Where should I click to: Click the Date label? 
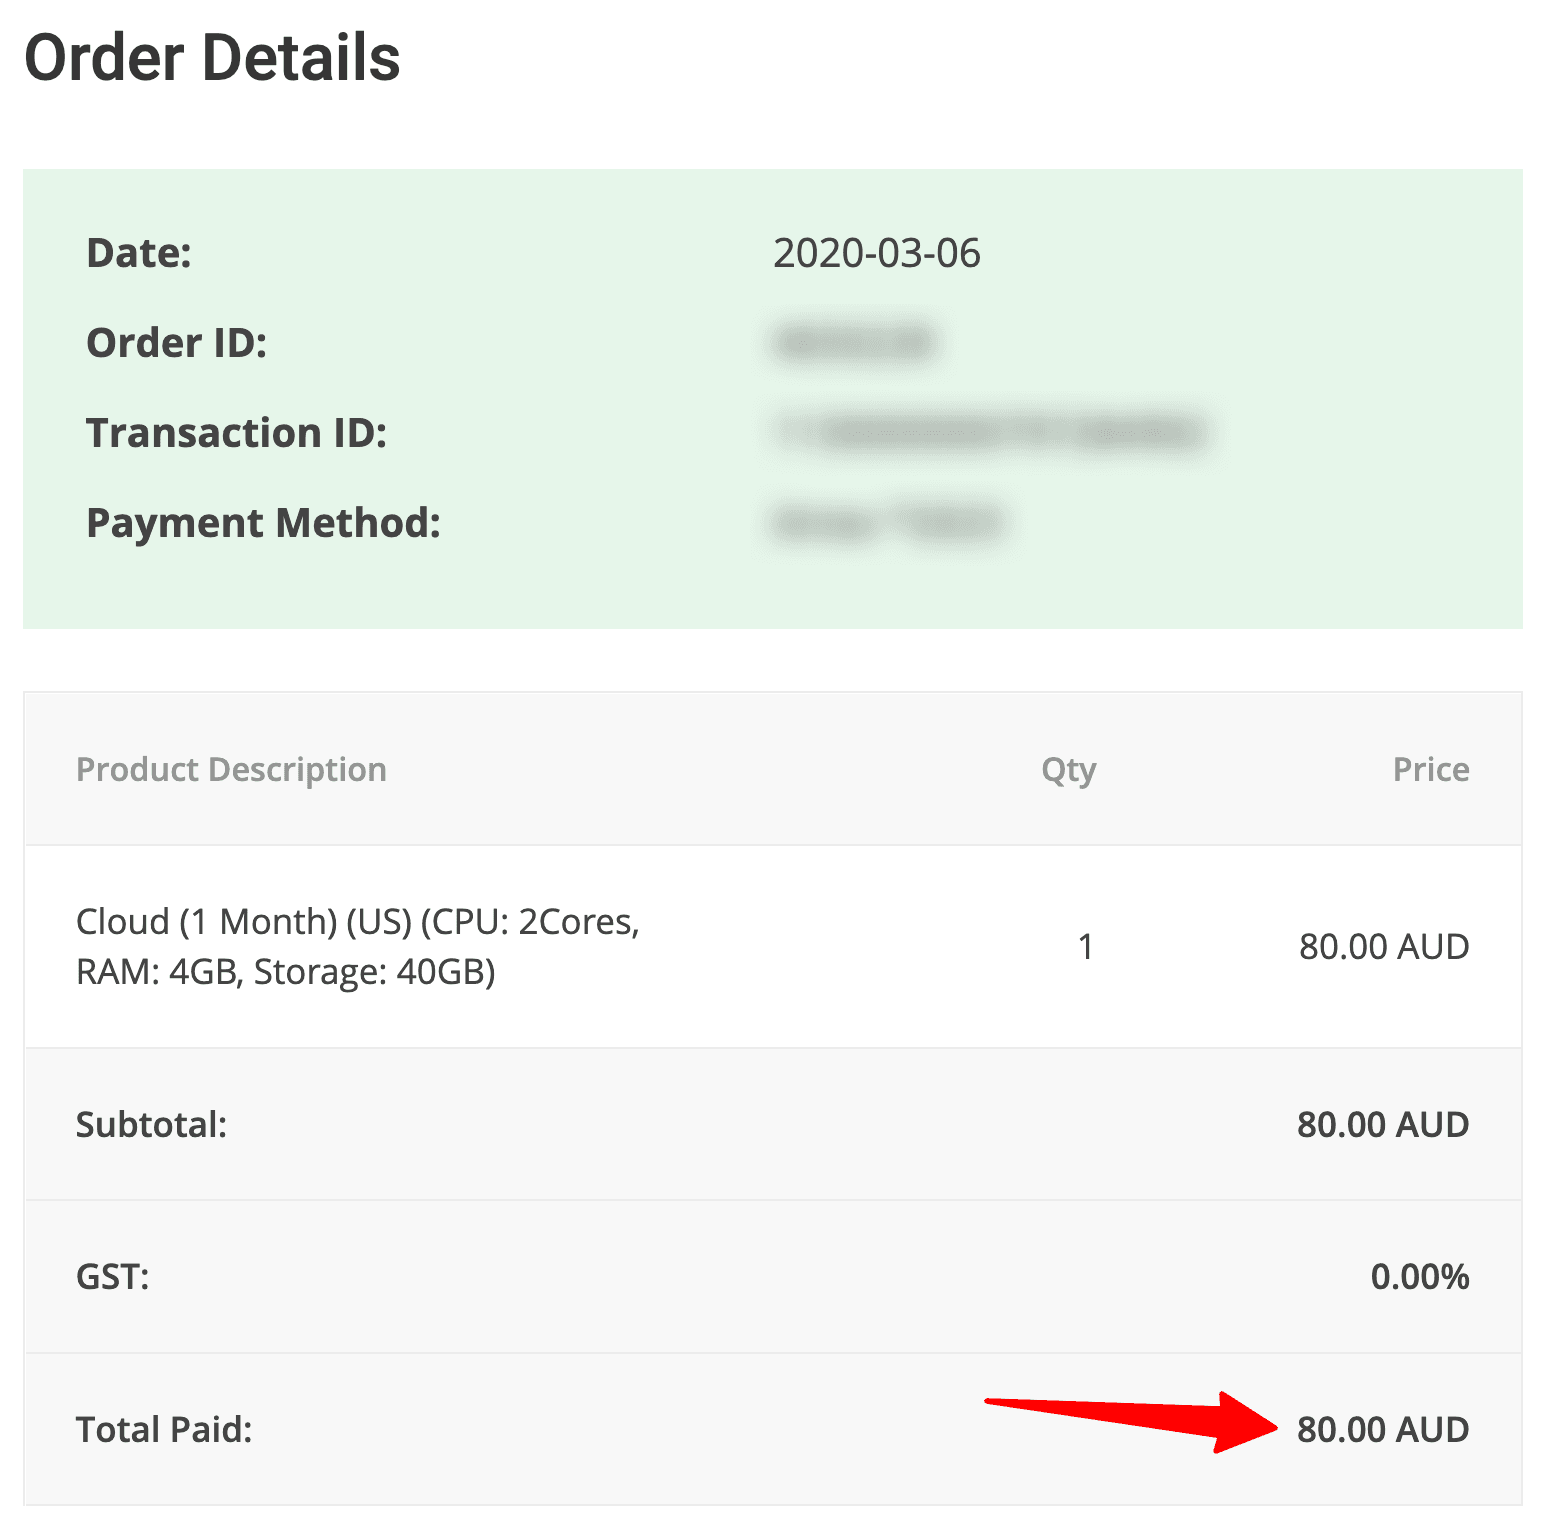click(x=139, y=253)
